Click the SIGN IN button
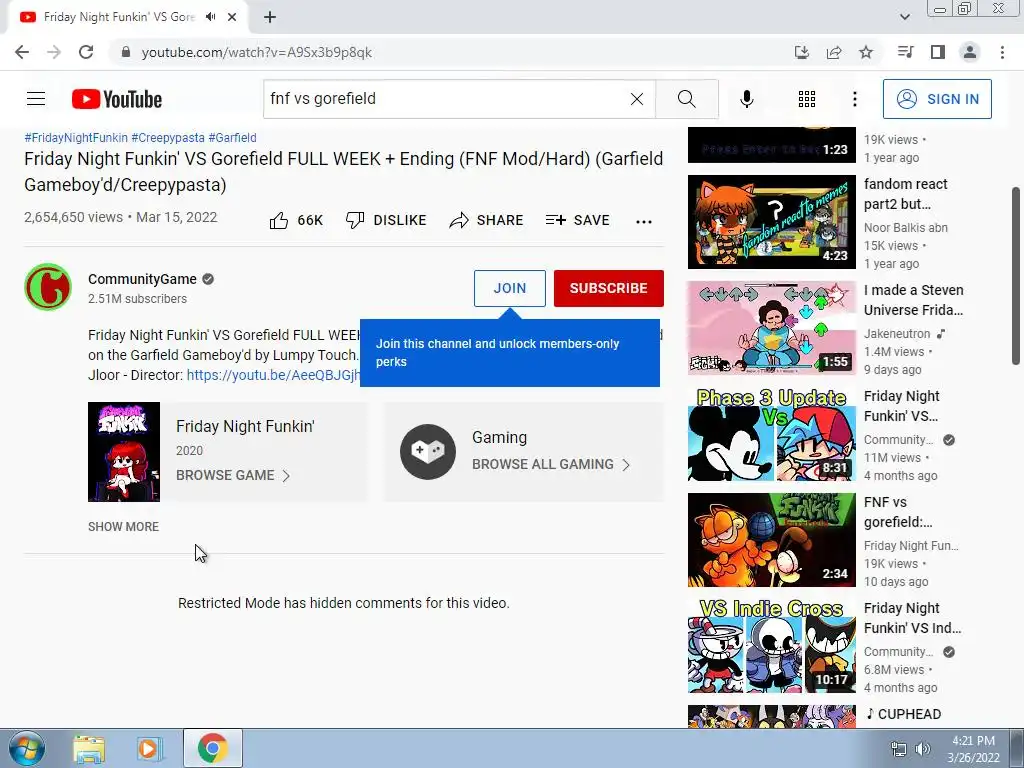This screenshot has height=768, width=1024. point(937,99)
